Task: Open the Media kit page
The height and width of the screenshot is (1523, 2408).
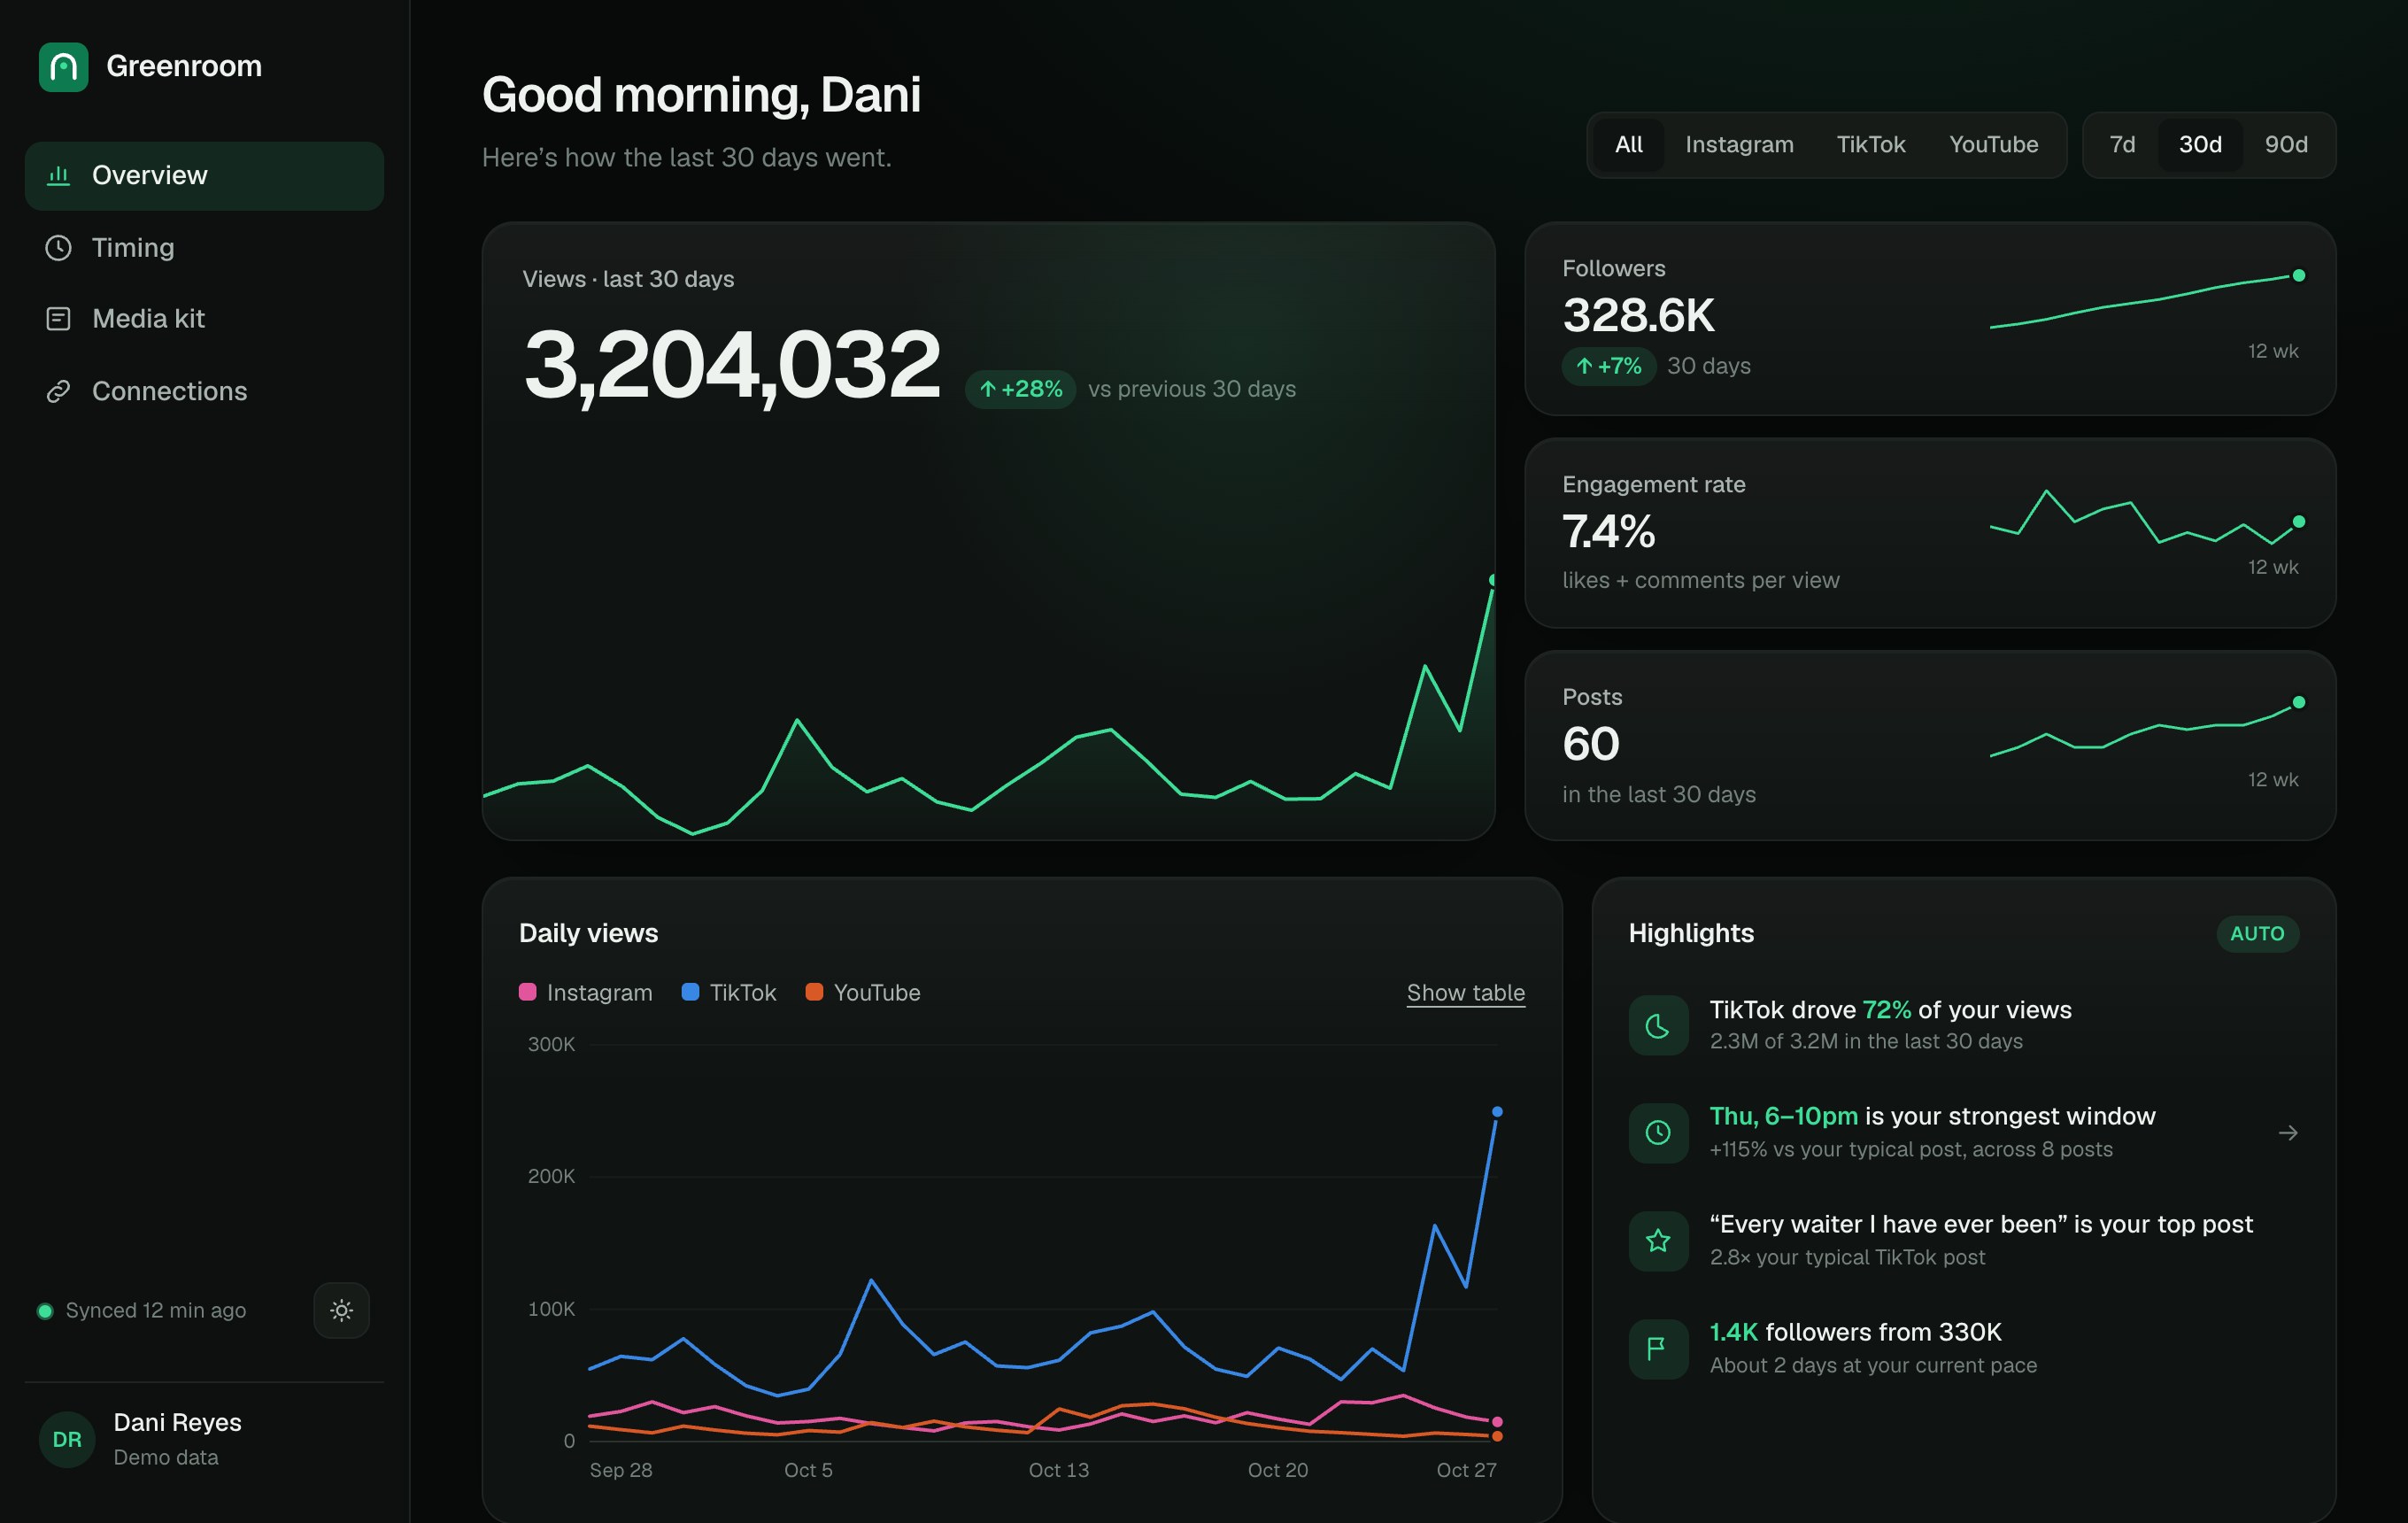Action: (204, 319)
